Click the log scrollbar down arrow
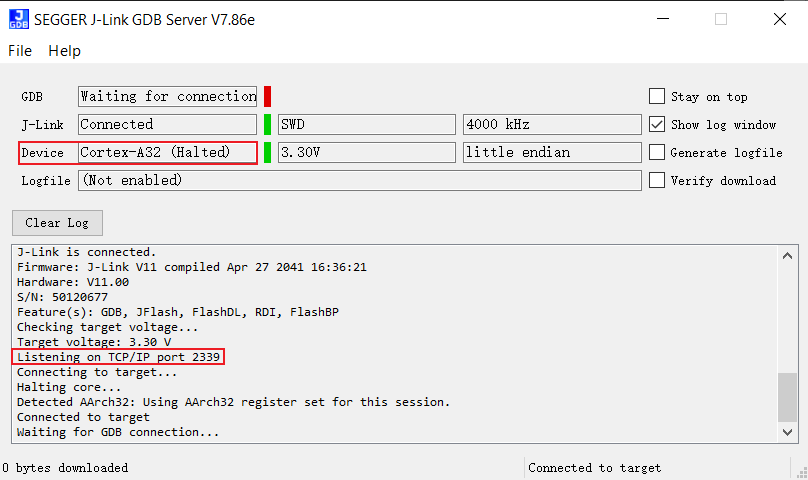Screen dimensions: 808x480 pyautogui.click(x=788, y=432)
